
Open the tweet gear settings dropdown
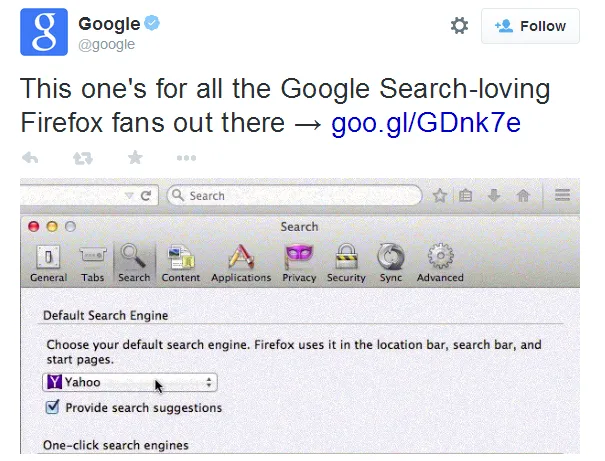[459, 26]
